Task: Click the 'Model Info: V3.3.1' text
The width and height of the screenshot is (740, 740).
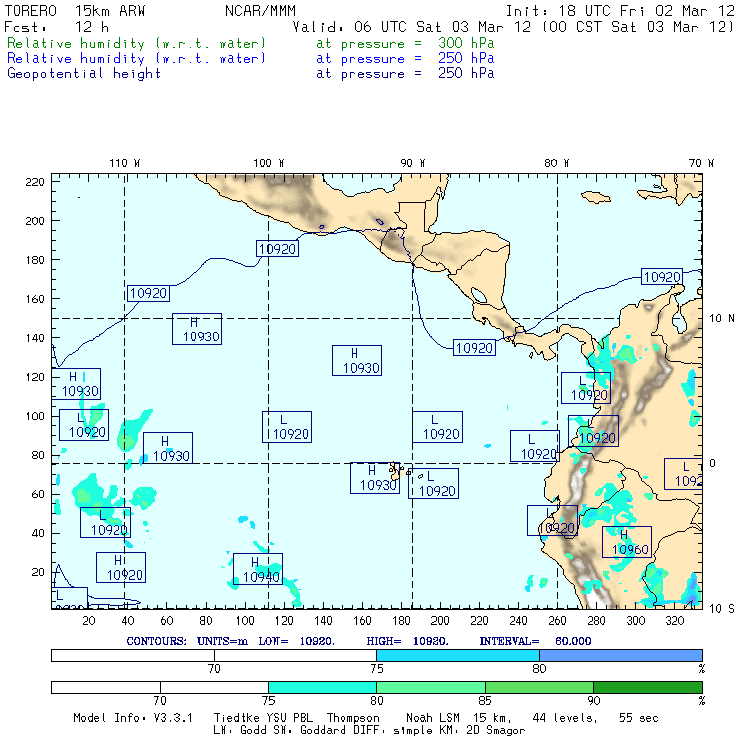Action: click(x=133, y=718)
